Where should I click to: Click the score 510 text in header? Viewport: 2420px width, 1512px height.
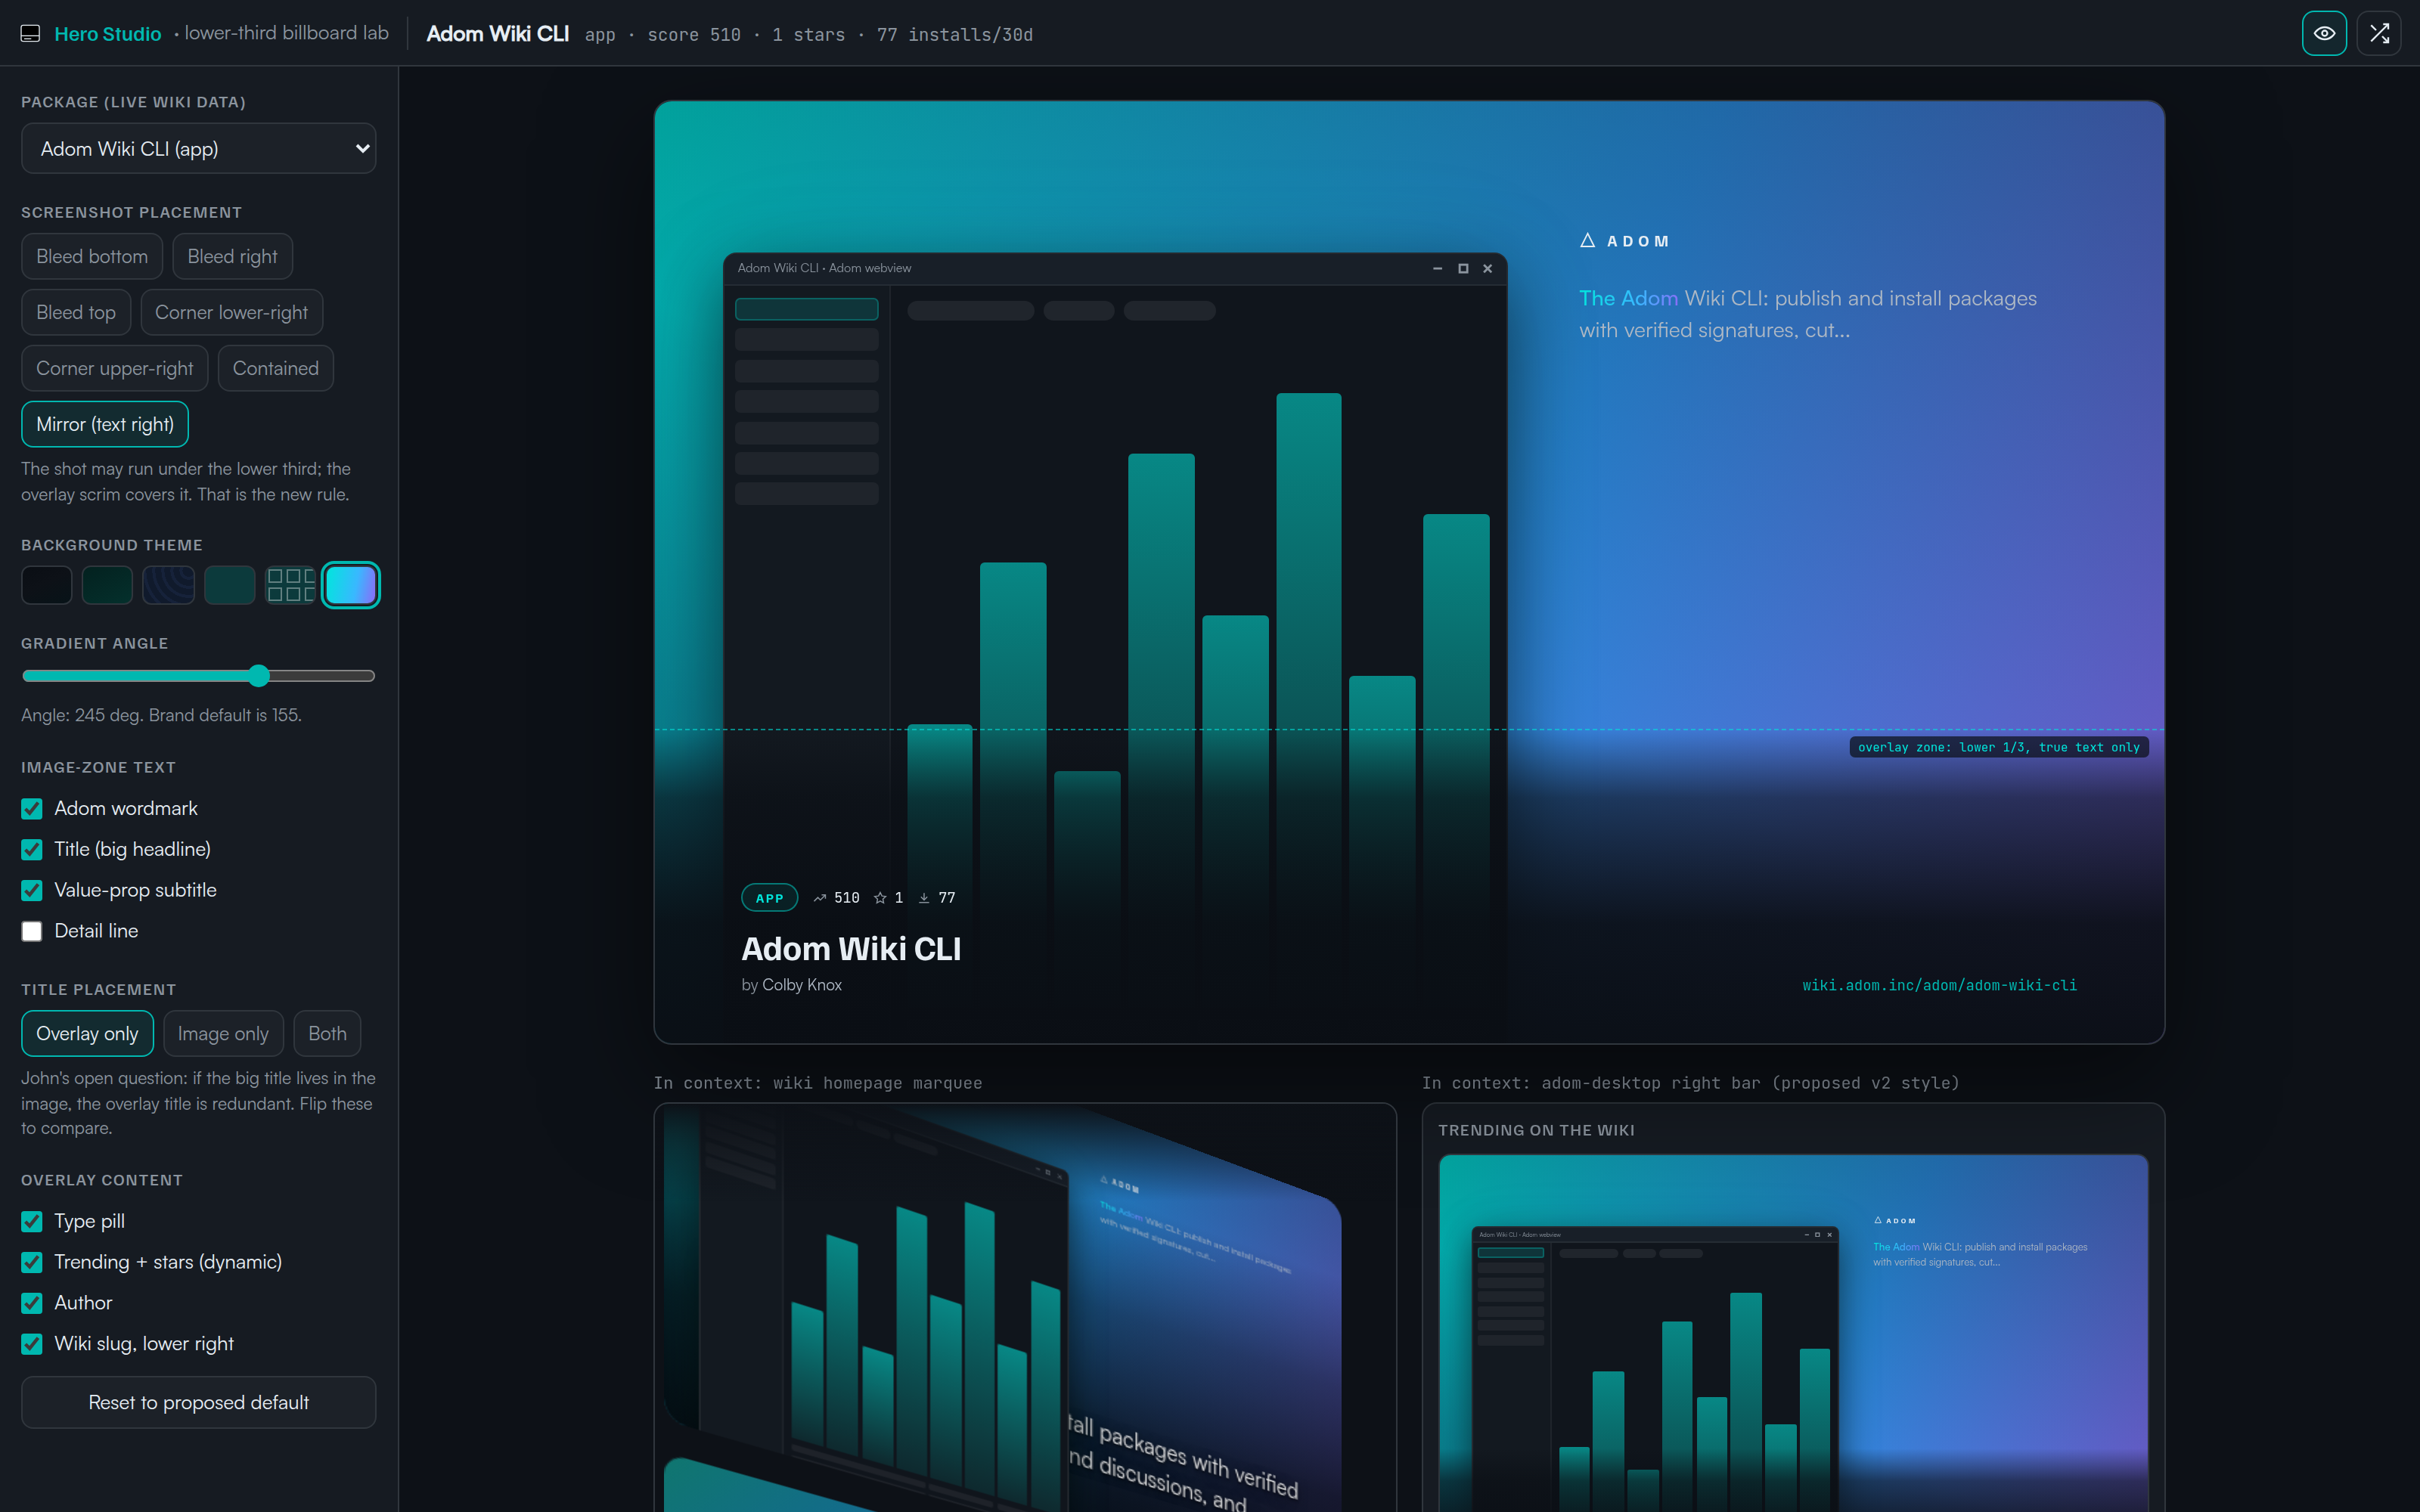point(694,35)
